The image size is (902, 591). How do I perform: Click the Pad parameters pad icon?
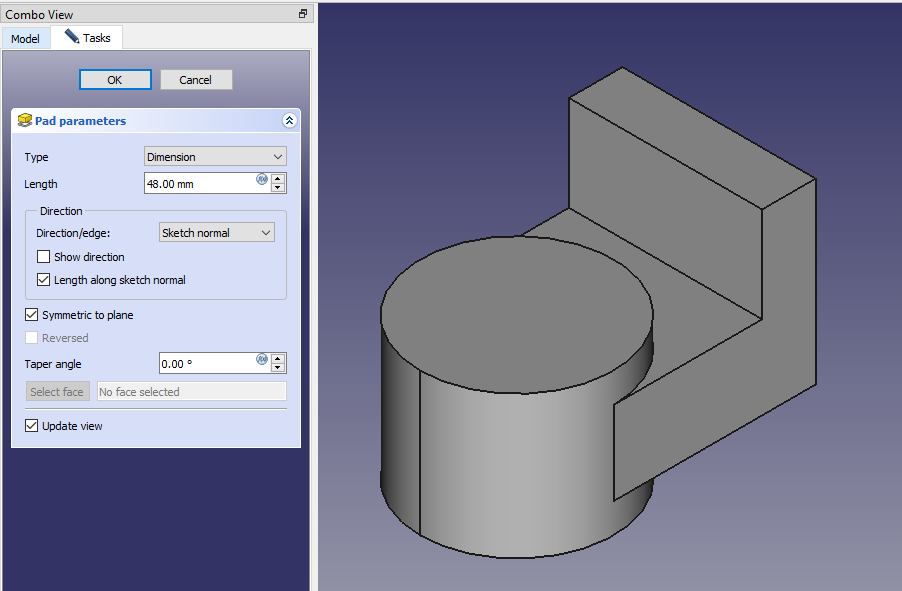25,121
